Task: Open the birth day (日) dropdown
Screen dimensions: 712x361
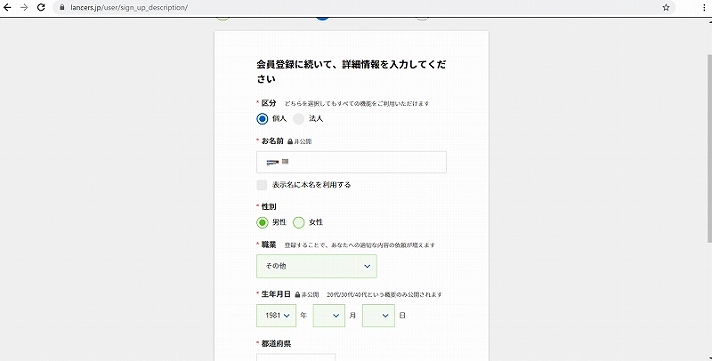Action: [x=378, y=316]
